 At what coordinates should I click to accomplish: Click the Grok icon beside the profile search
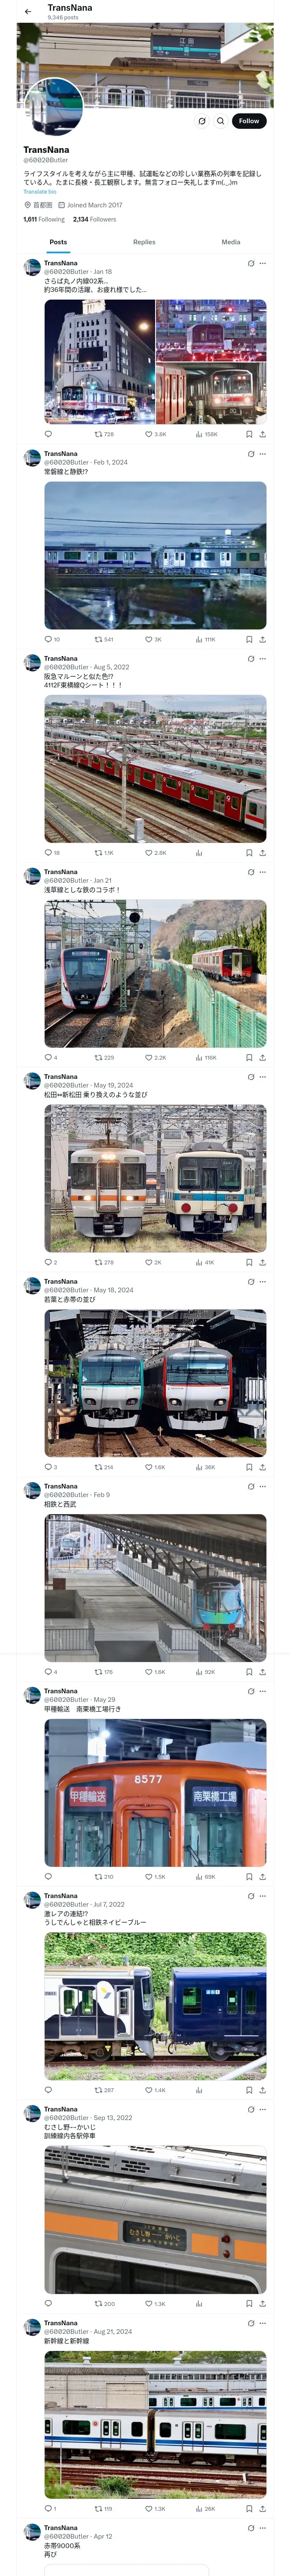coord(202,121)
